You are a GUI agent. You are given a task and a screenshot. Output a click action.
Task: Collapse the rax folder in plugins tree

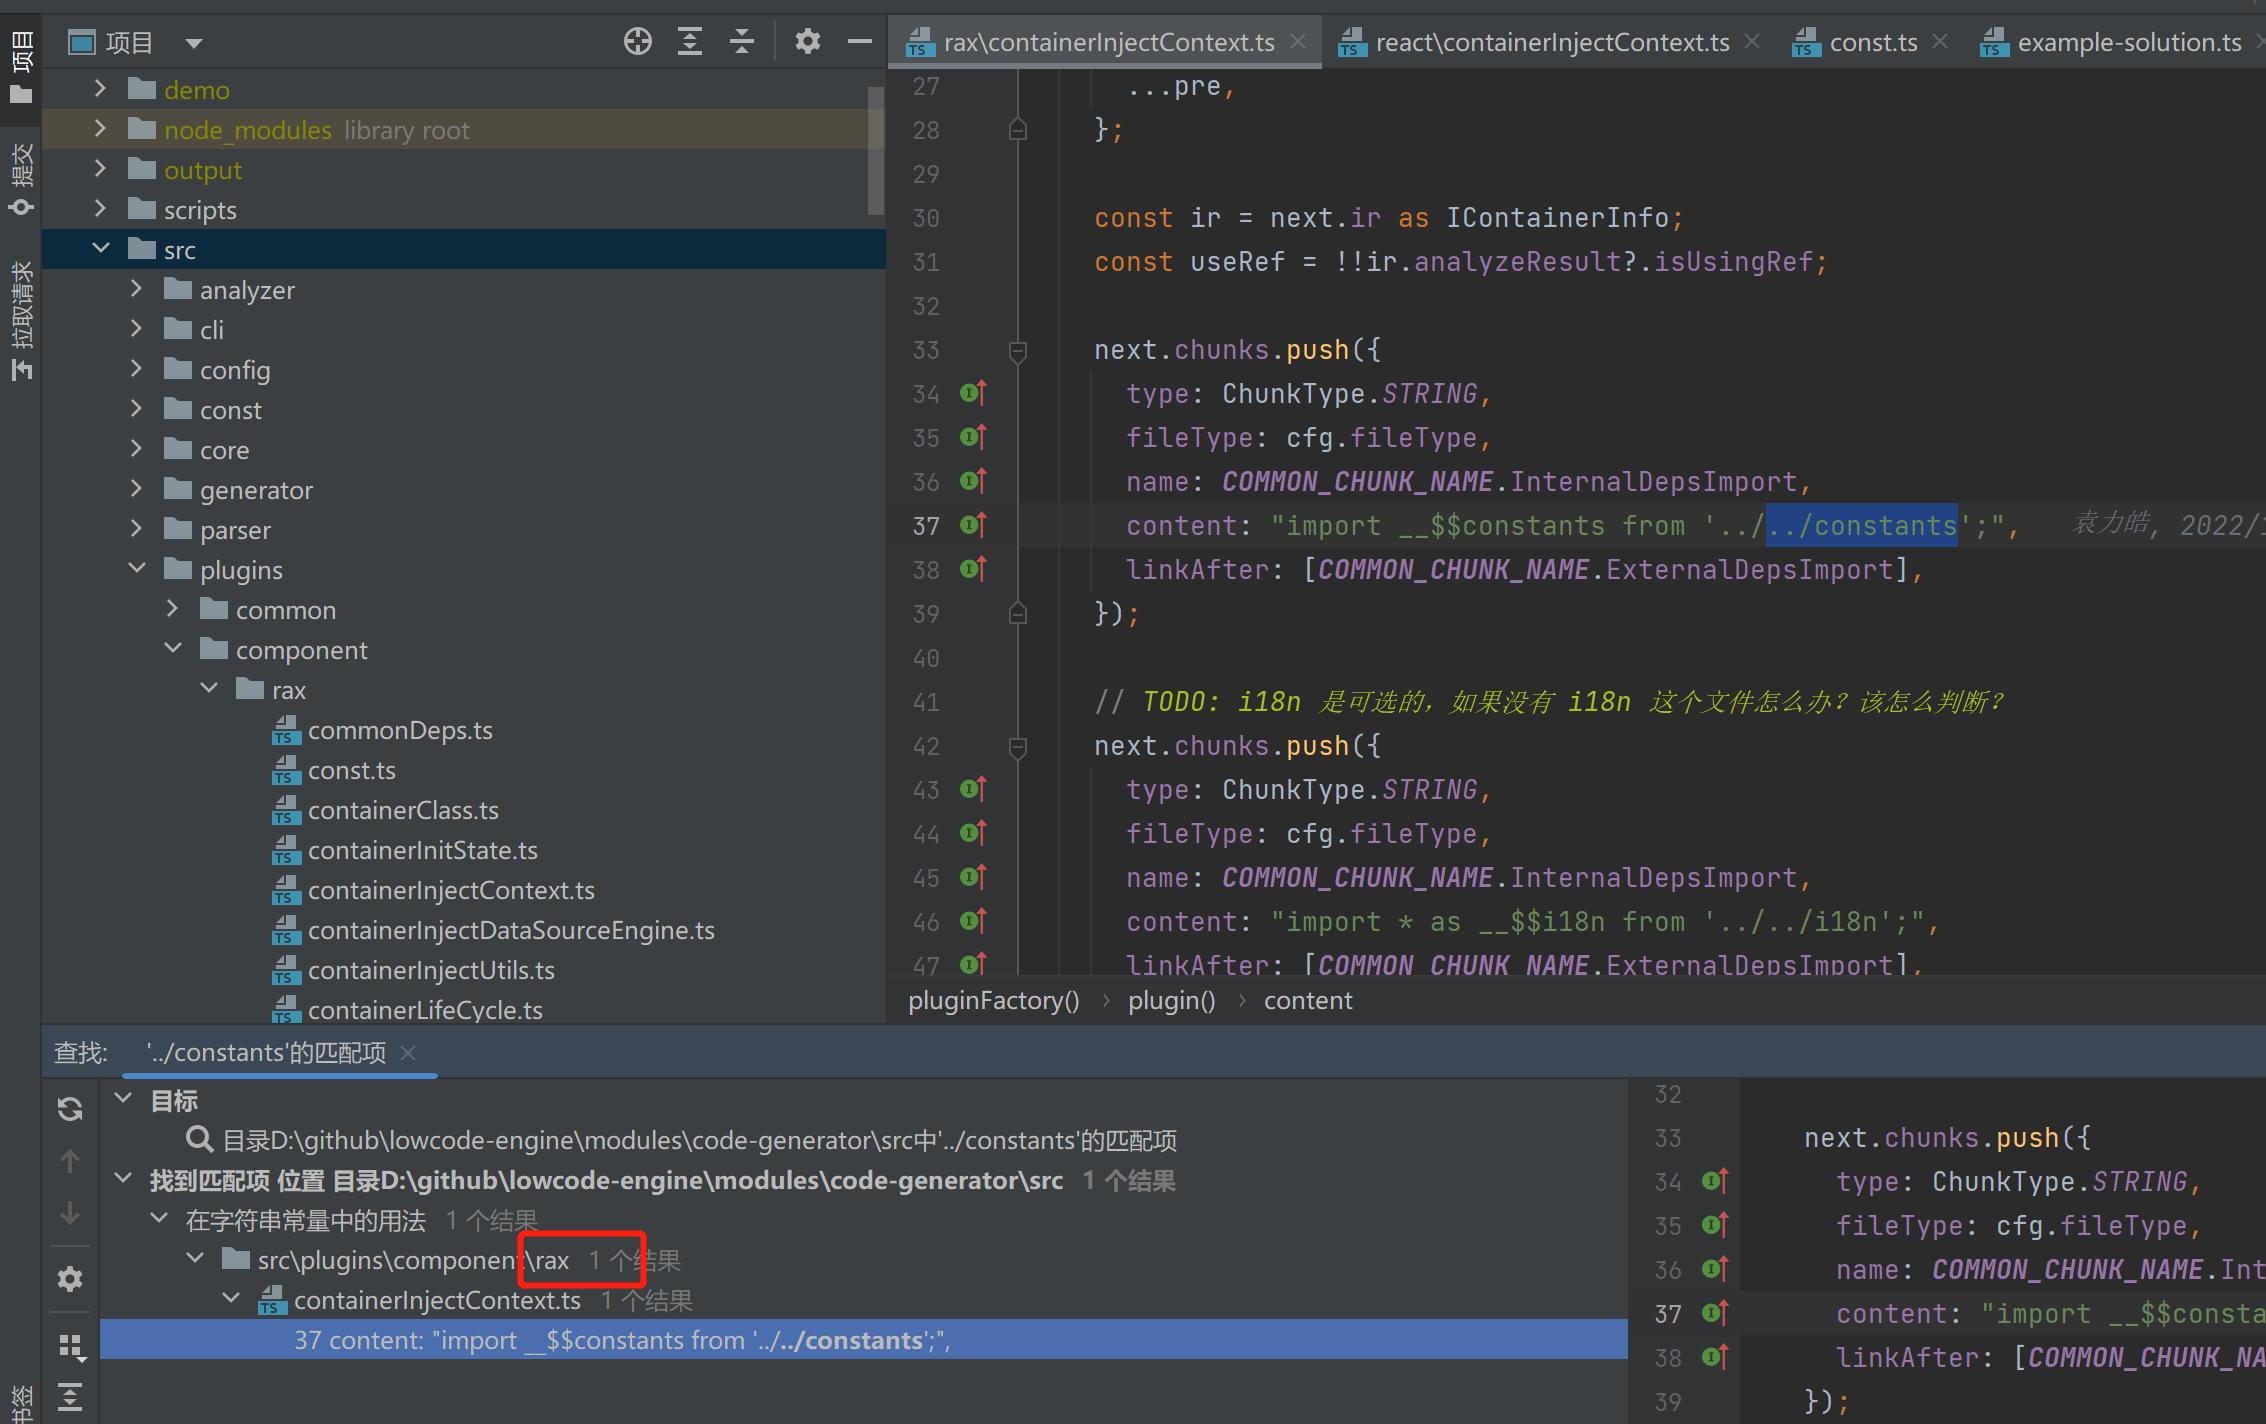[209, 688]
